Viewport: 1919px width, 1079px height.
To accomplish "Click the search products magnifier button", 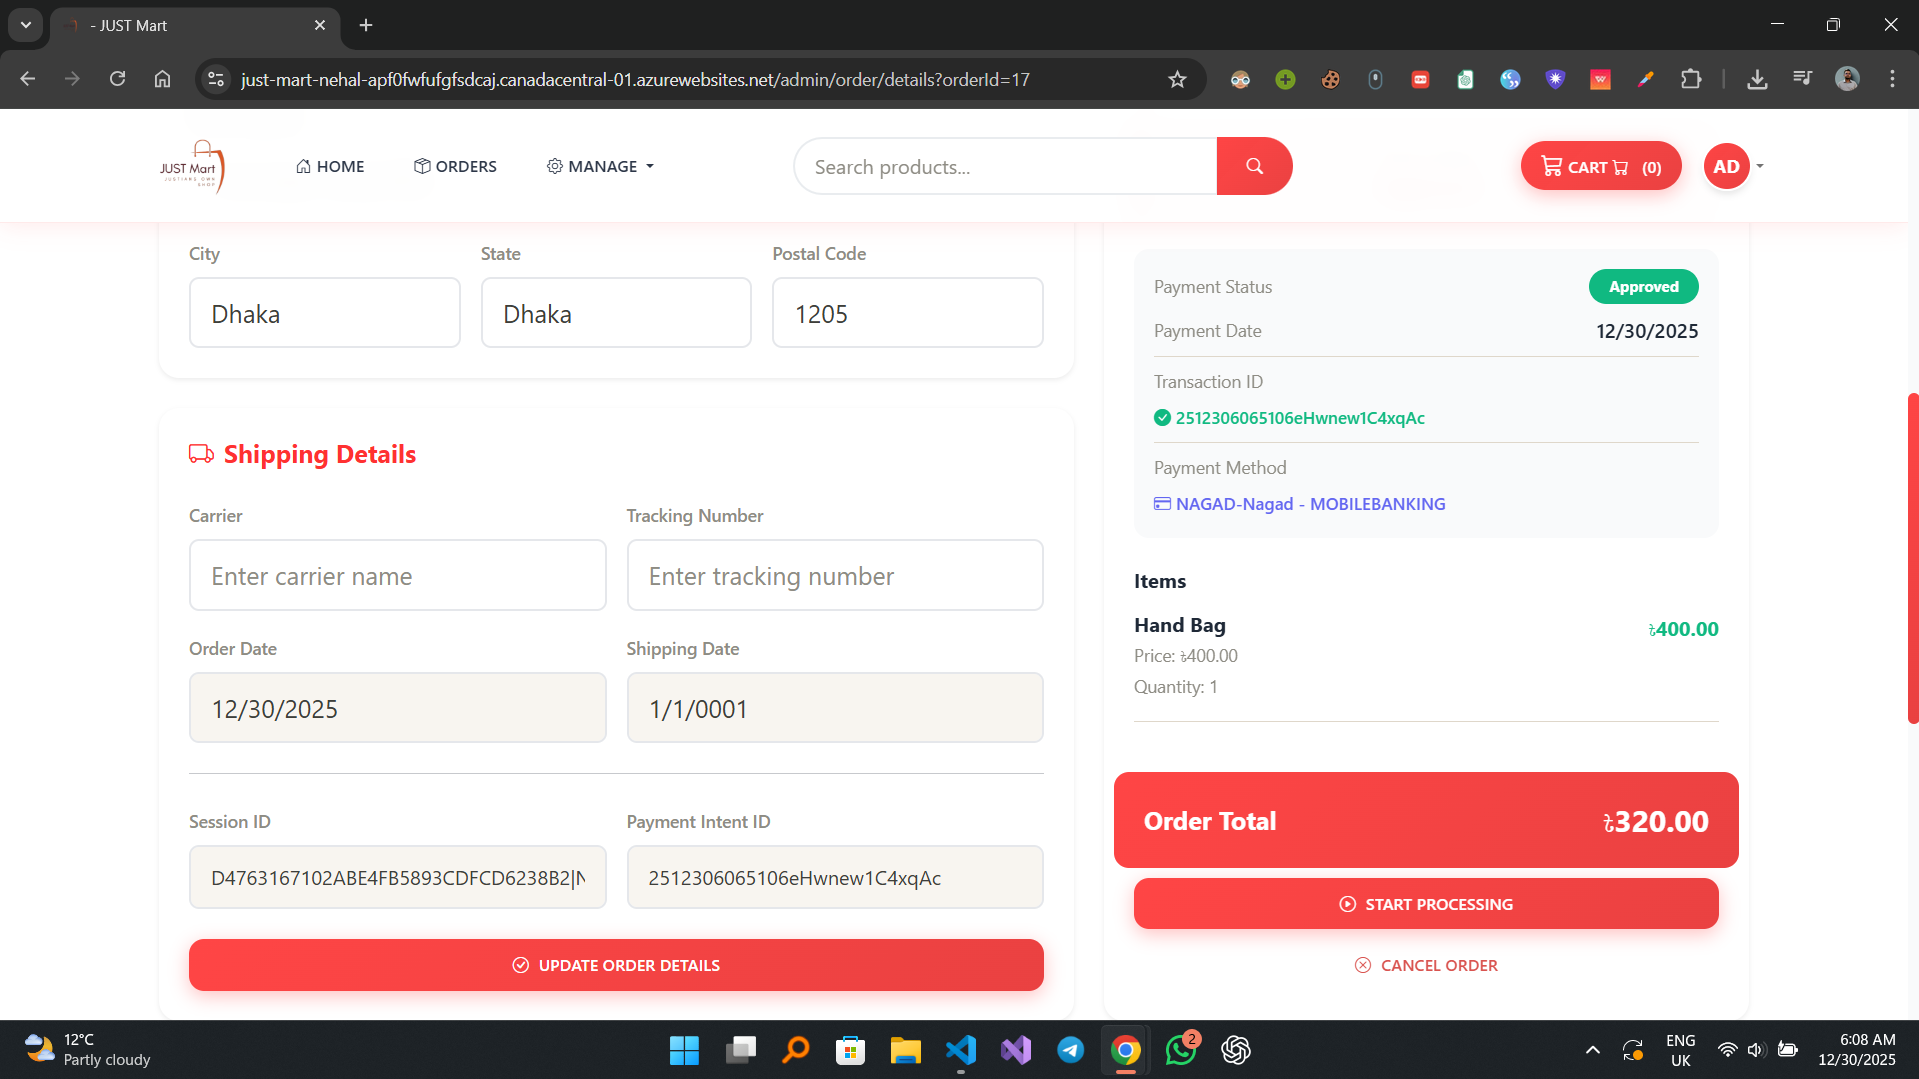I will click(1254, 166).
